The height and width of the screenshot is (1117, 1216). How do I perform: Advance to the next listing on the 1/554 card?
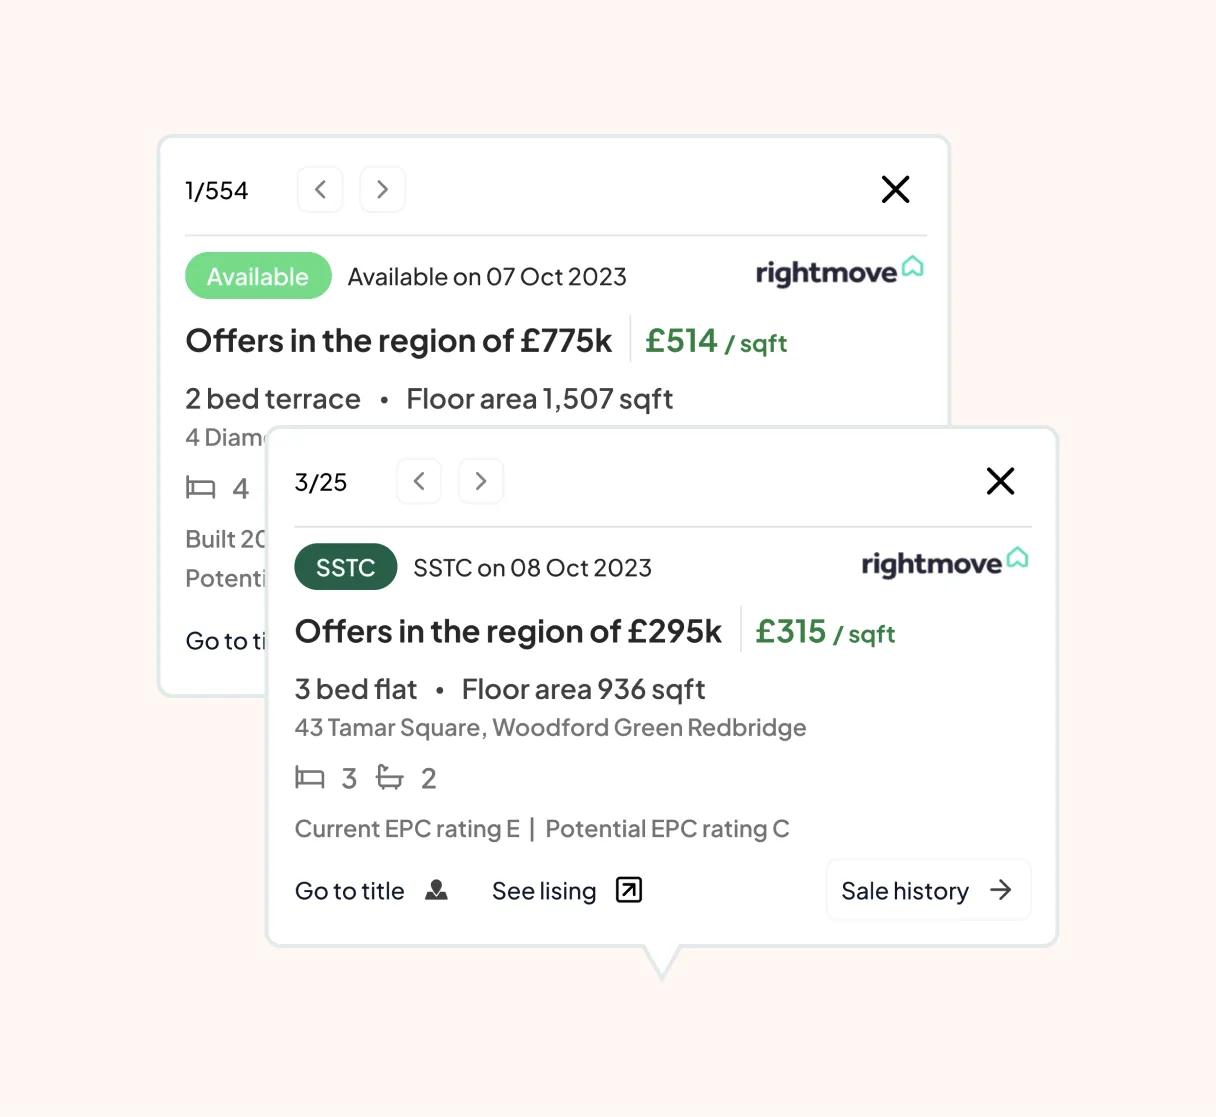(x=382, y=189)
